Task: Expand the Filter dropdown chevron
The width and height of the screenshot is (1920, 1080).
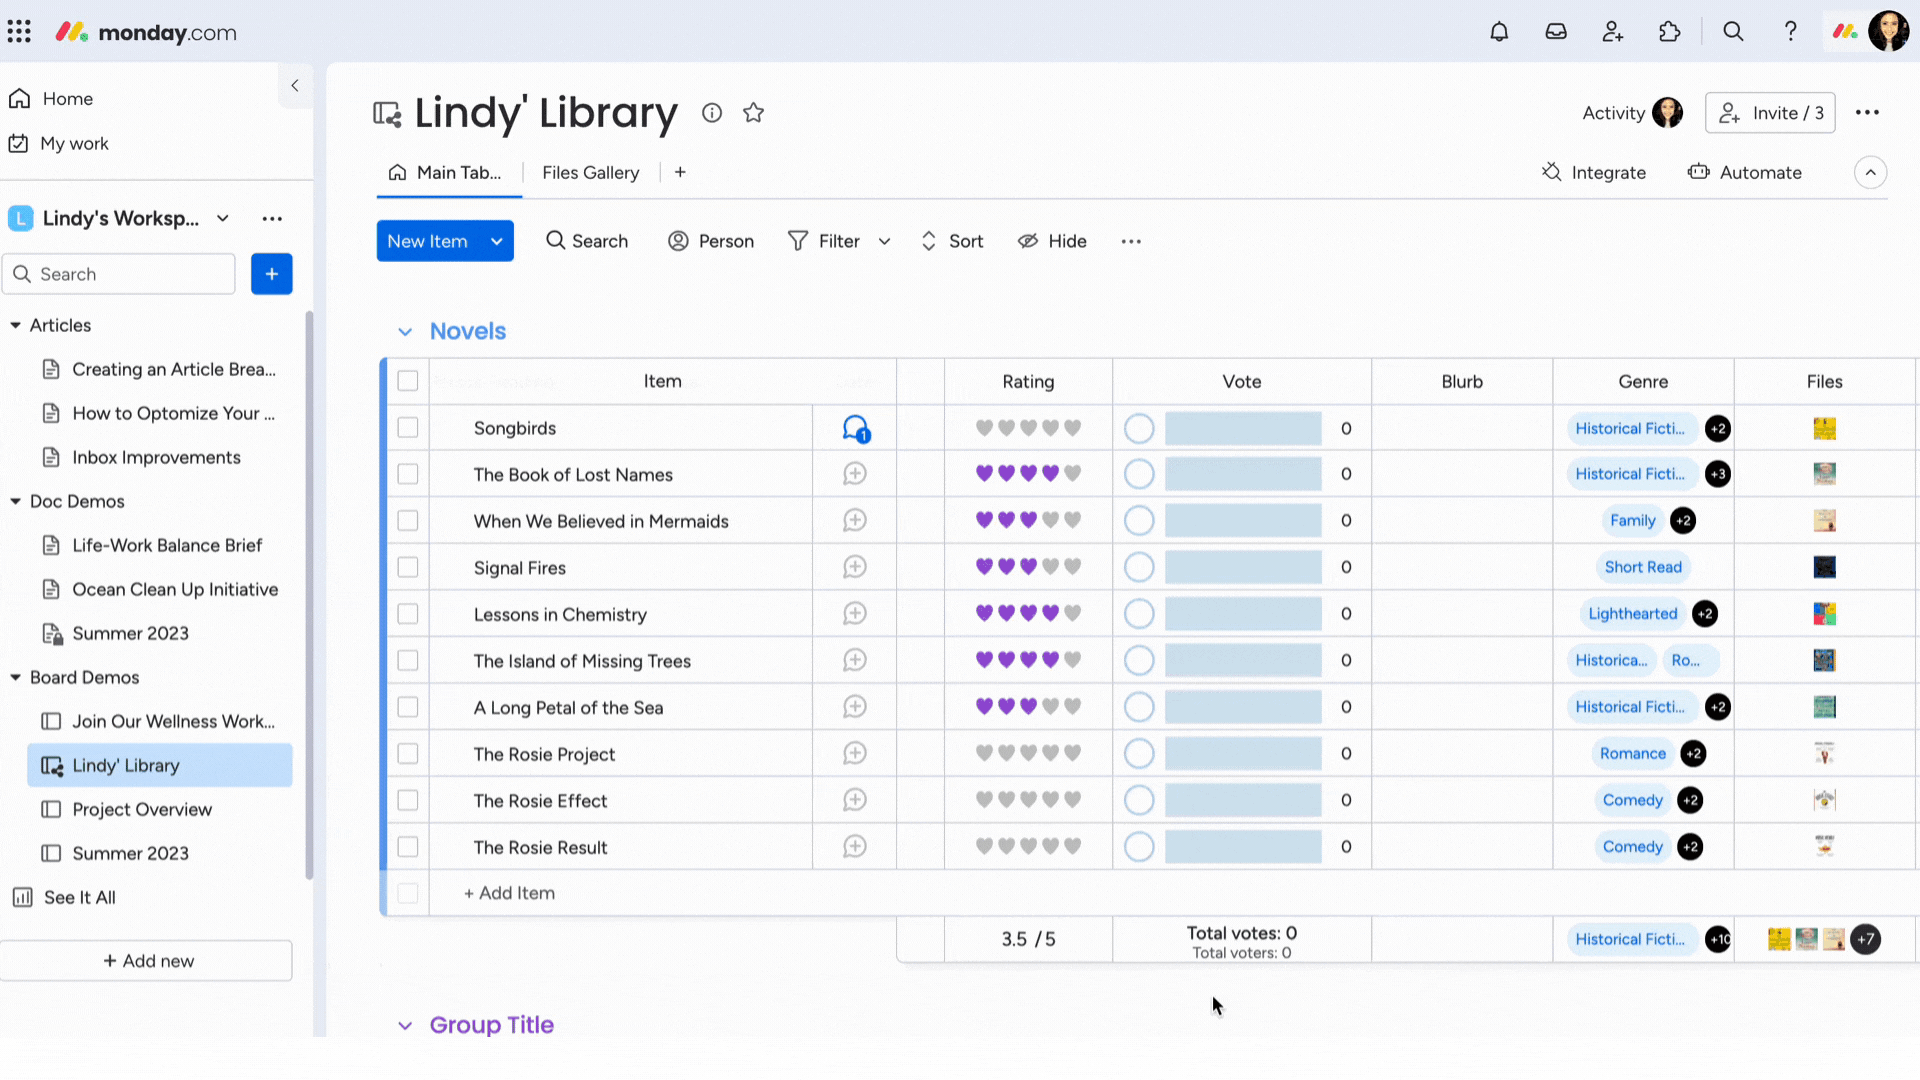Action: pyautogui.click(x=886, y=240)
